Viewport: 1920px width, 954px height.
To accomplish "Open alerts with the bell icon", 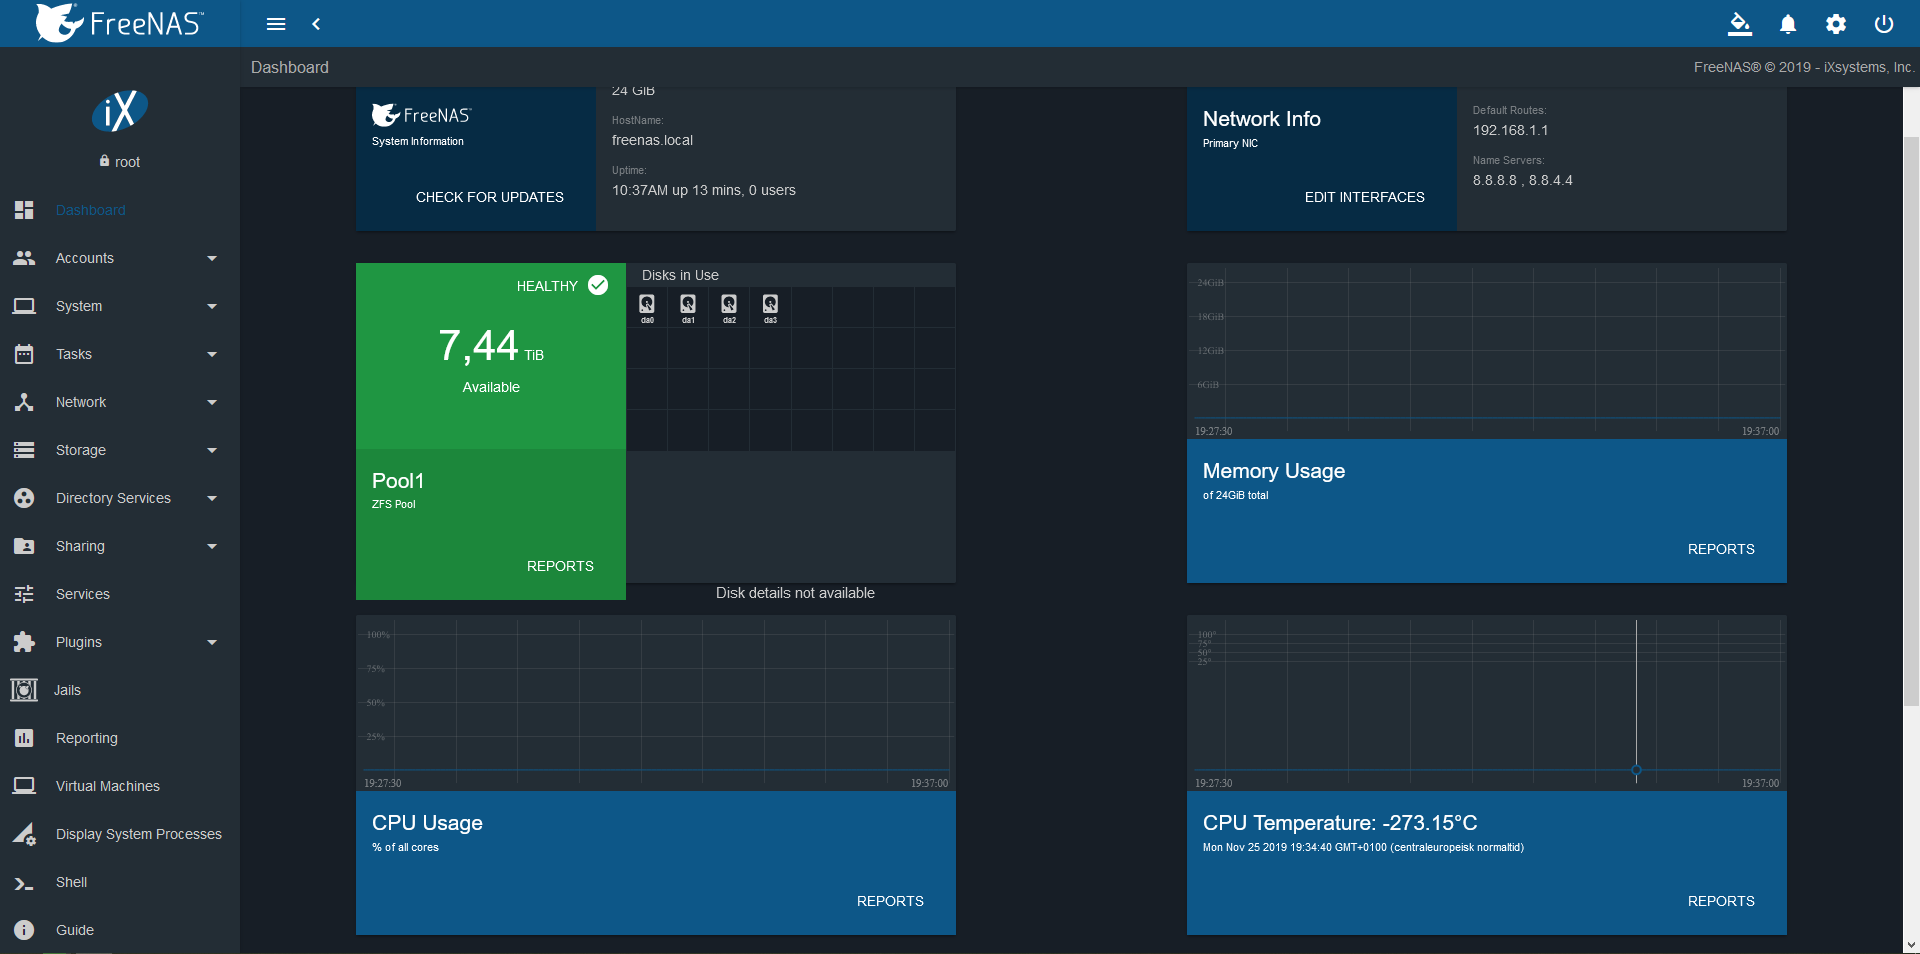I will point(1788,24).
